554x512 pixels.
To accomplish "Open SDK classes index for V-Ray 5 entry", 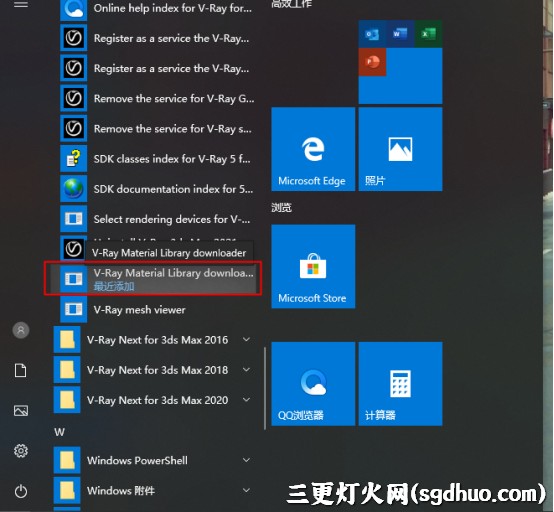I will coord(158,158).
